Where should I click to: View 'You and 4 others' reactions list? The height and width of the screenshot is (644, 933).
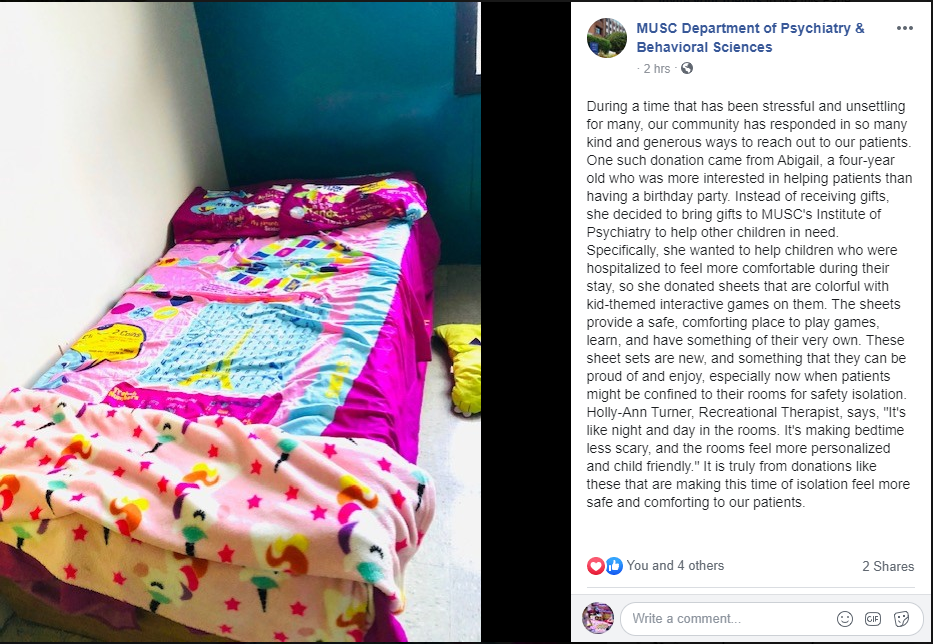[x=675, y=565]
